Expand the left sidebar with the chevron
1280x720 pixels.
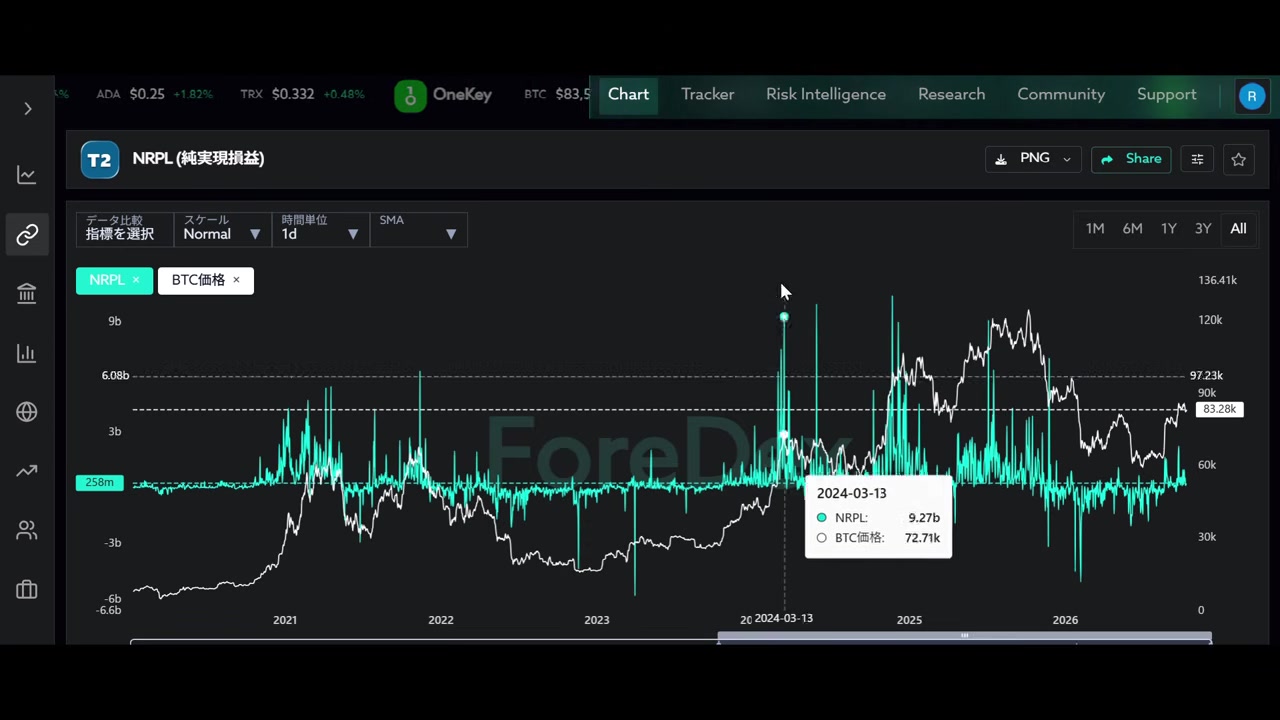(x=28, y=108)
